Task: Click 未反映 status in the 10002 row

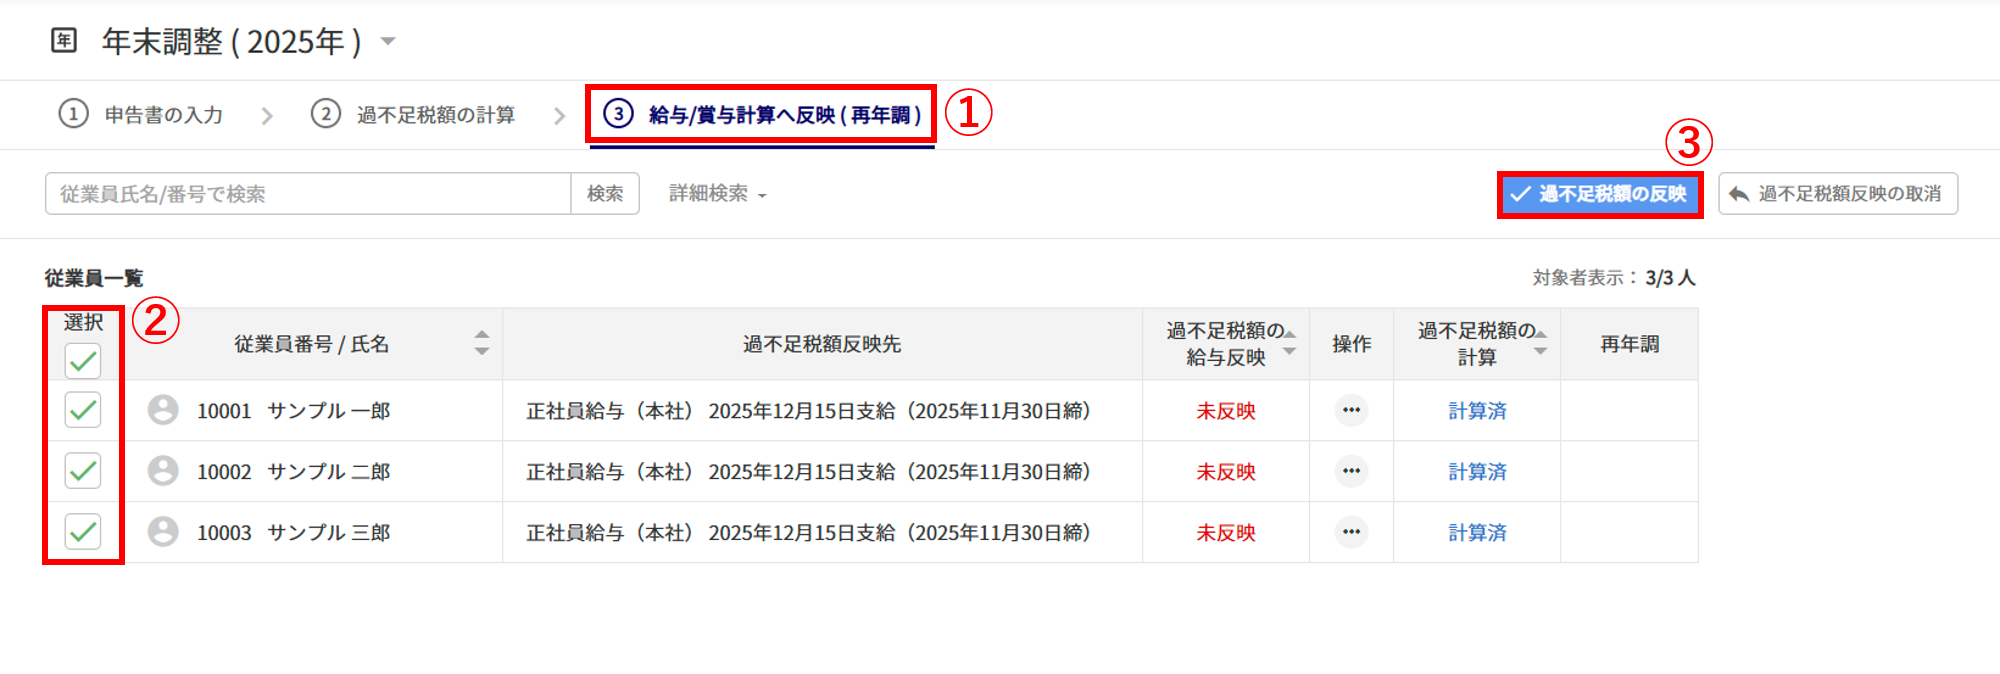Action: [x=1226, y=472]
